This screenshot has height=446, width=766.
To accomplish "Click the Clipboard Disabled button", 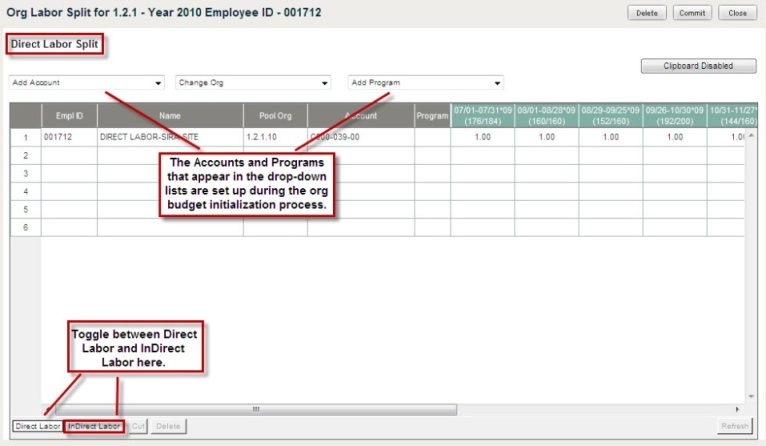I will click(x=698, y=66).
